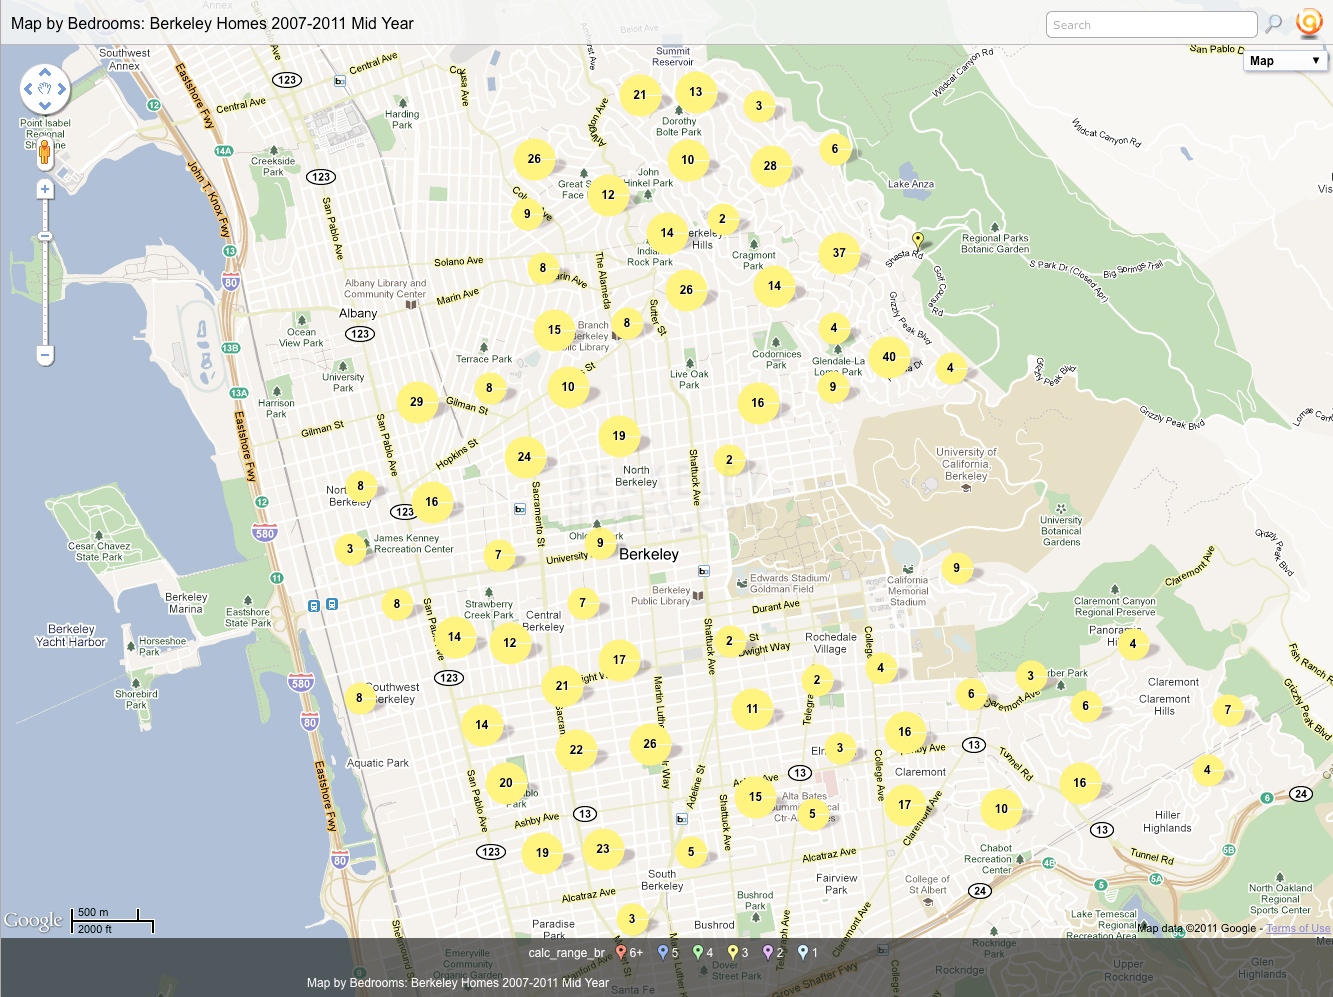Click the Codornices Park label
Viewport: 1333px width, 997px height.
pyautogui.click(x=777, y=359)
